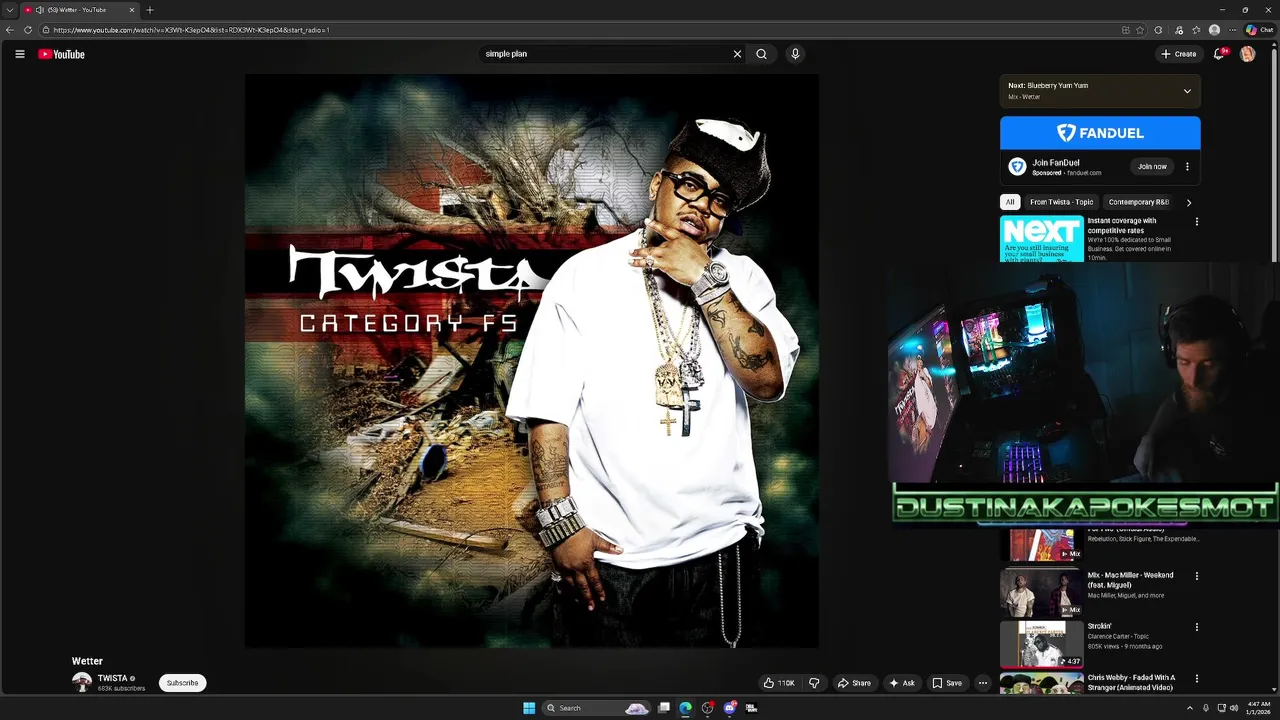
Task: Open TWISTA channel avatar
Action: [x=82, y=682]
